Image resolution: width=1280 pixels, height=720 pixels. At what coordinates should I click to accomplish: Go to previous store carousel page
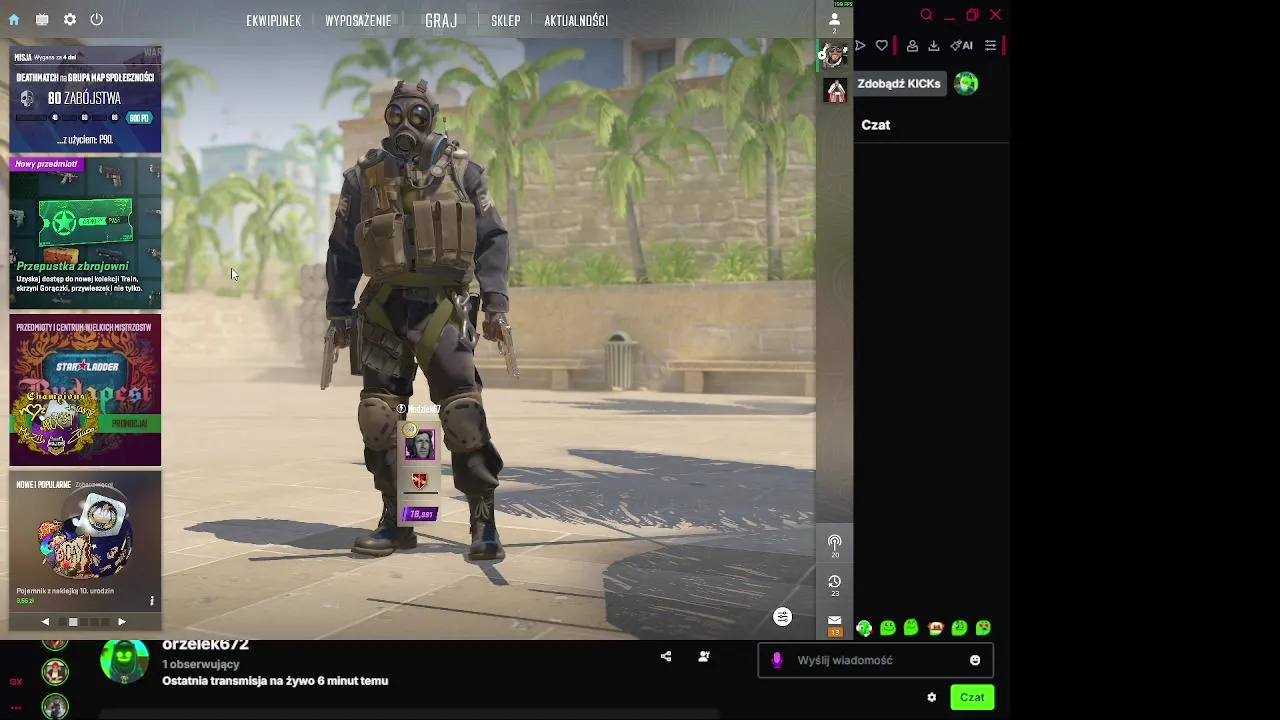45,622
